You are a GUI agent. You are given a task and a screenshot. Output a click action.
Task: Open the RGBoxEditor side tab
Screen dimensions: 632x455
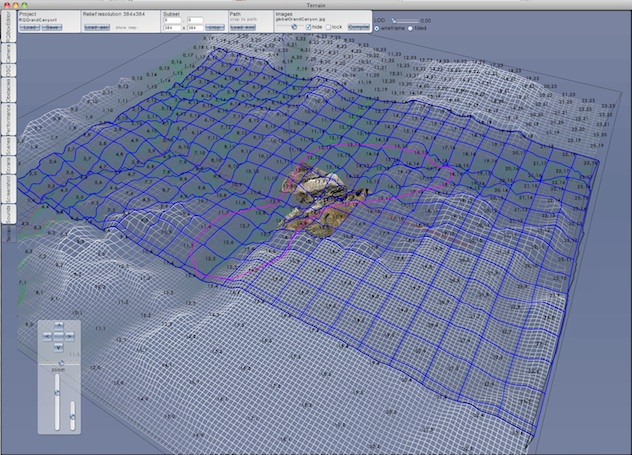(9, 26)
